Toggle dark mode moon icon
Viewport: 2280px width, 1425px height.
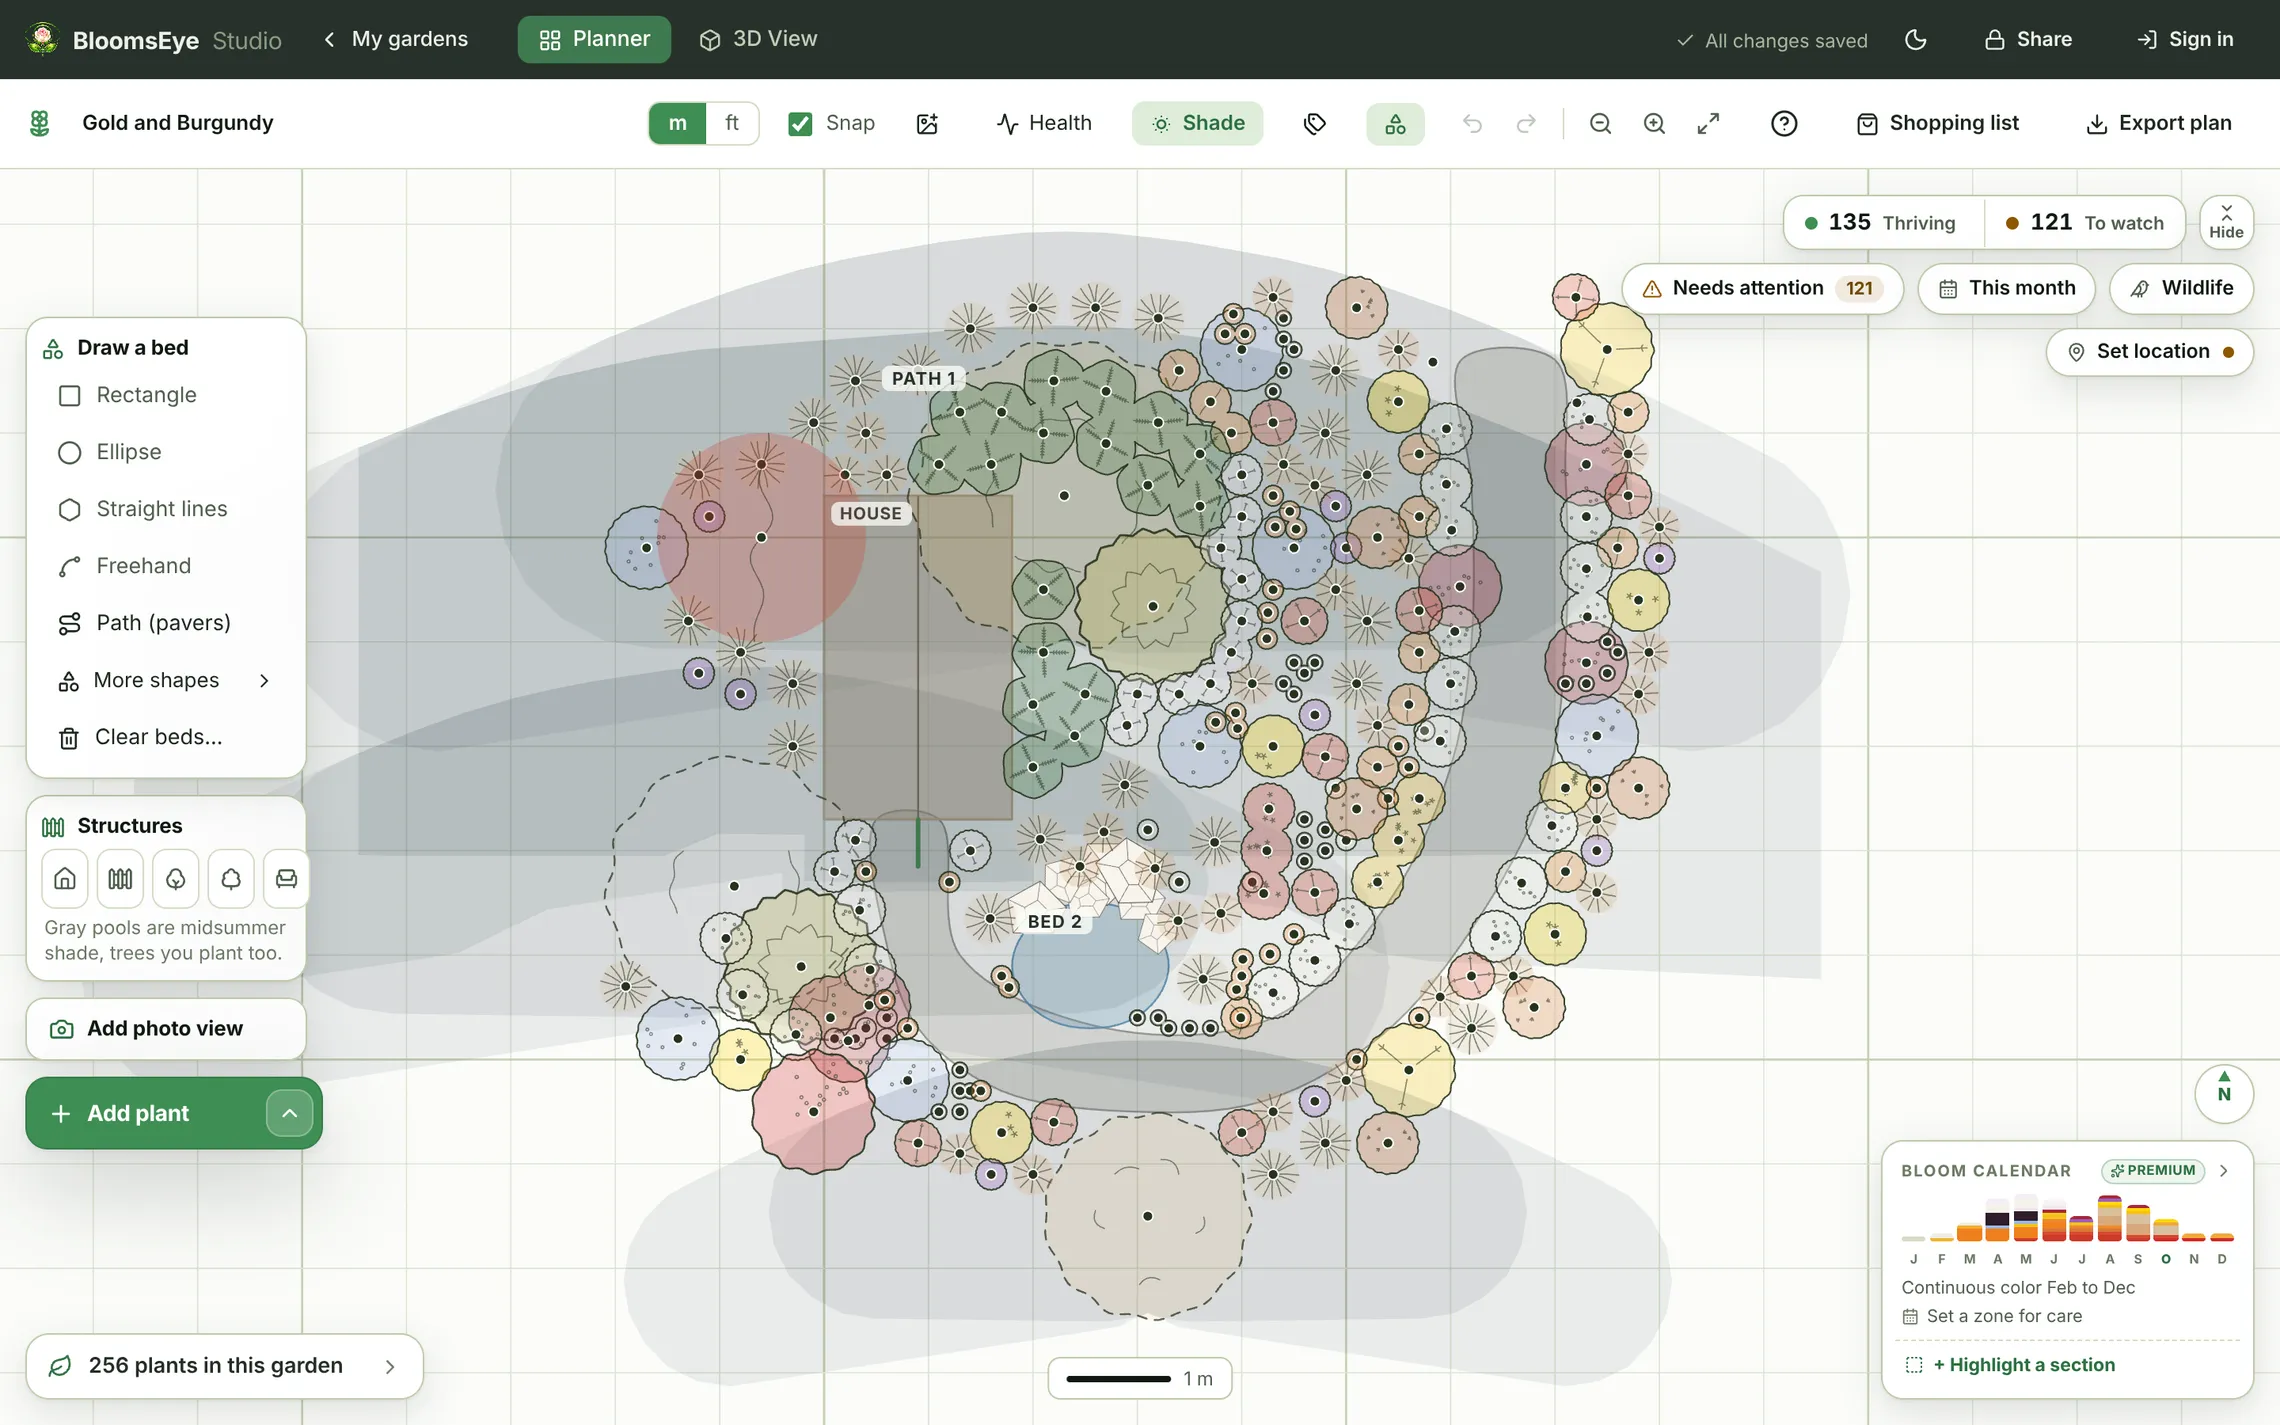click(1915, 40)
